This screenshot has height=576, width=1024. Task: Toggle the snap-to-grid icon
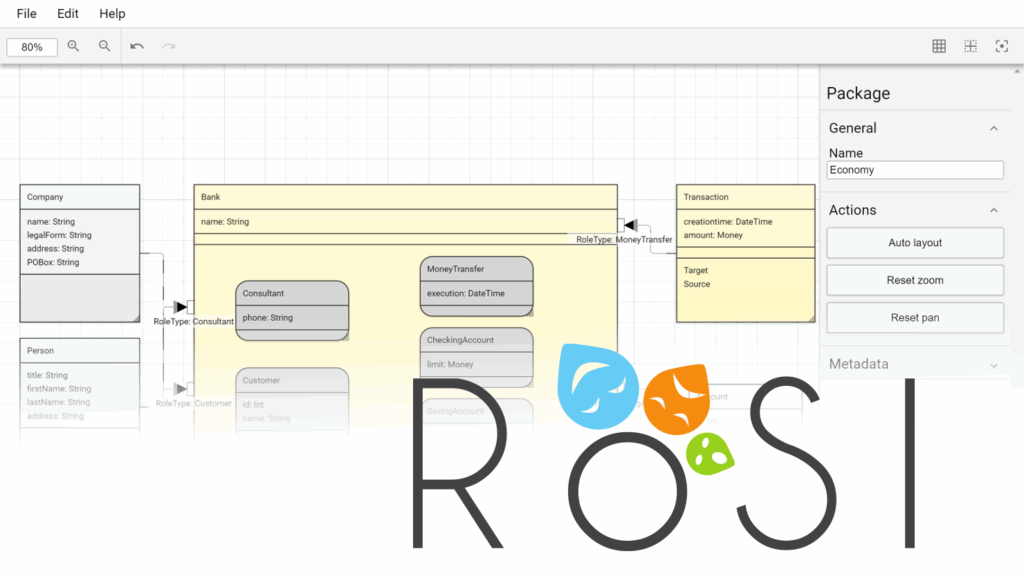pos(970,46)
